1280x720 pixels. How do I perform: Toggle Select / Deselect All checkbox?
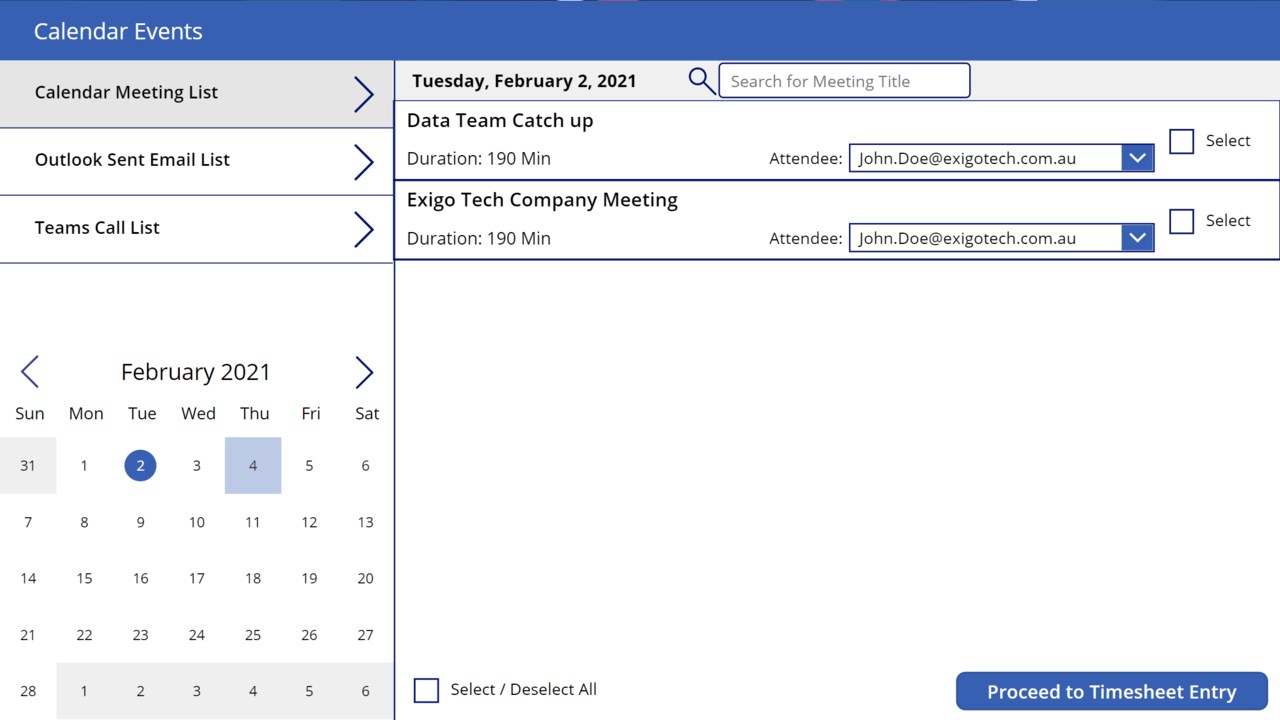[426, 690]
